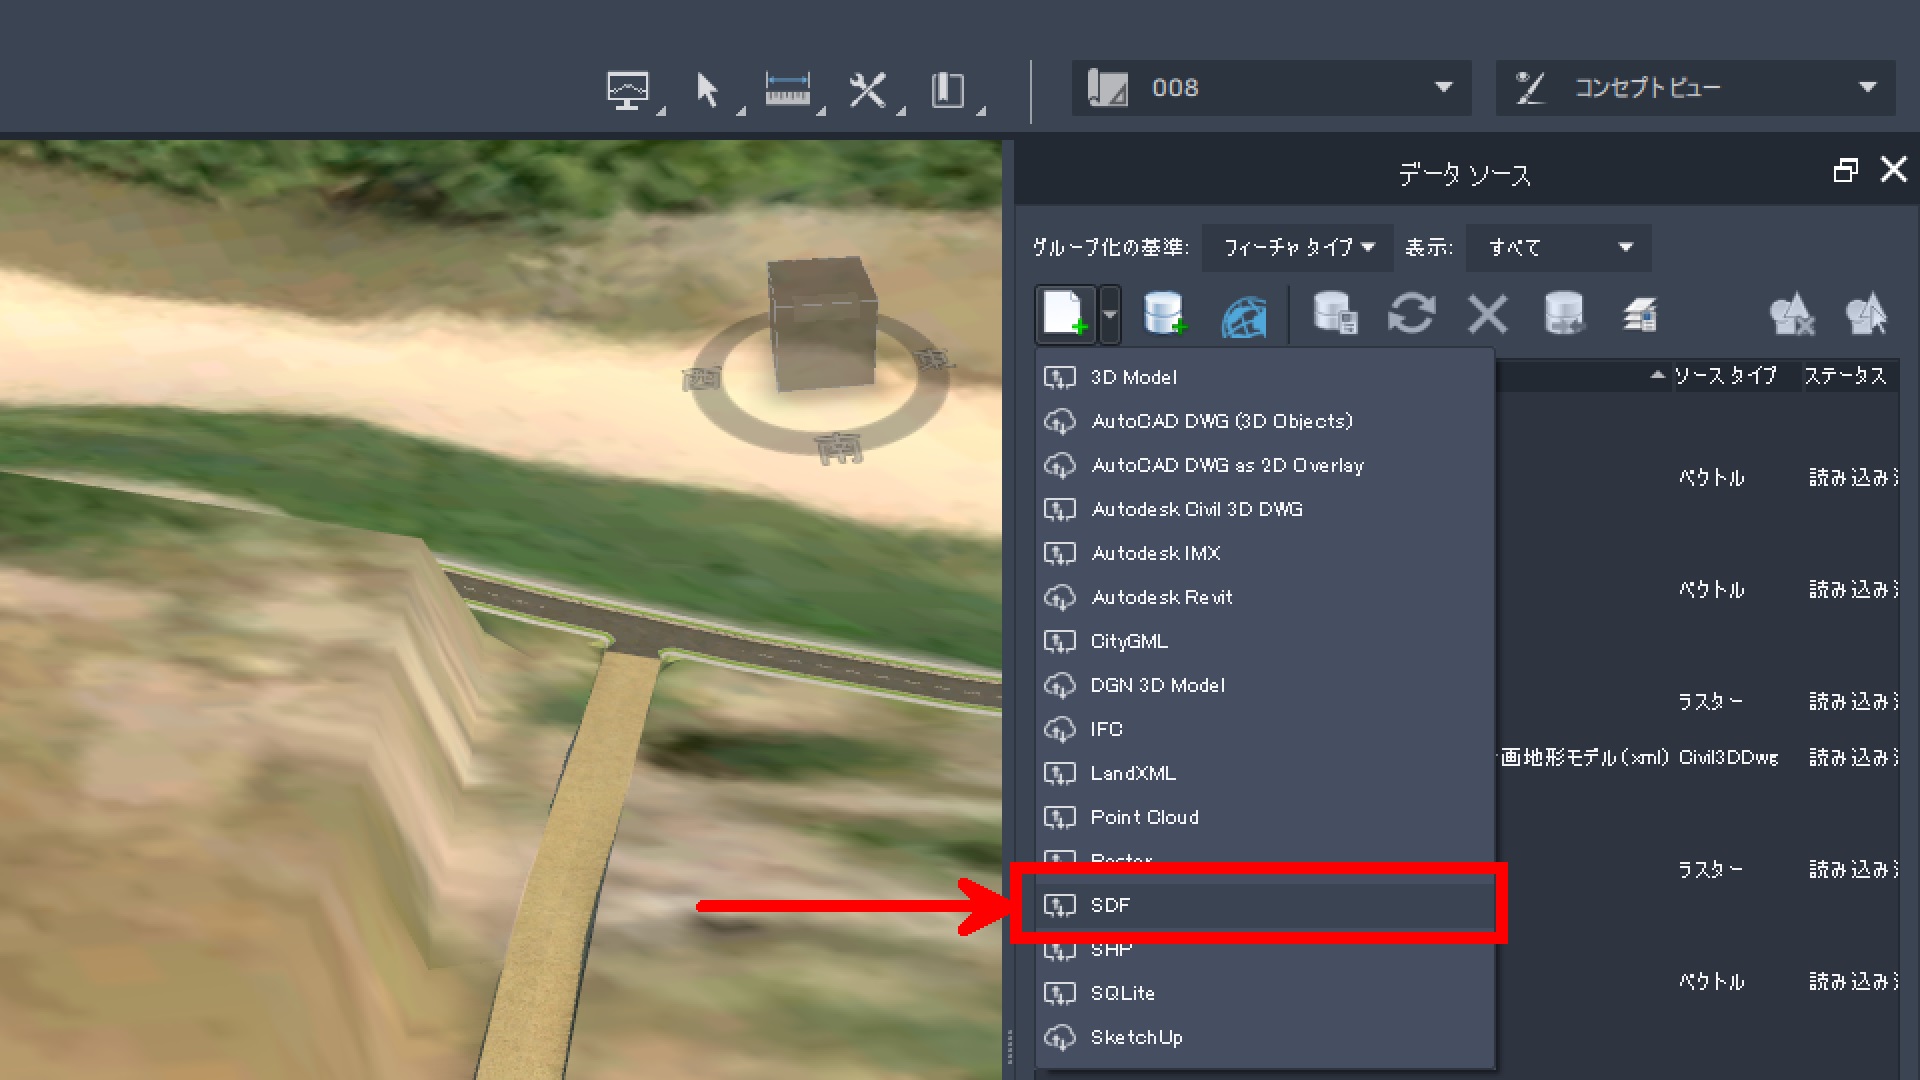Choose SketchUp from the import list
Viewport: 1920px width, 1080px height.
tap(1265, 1037)
